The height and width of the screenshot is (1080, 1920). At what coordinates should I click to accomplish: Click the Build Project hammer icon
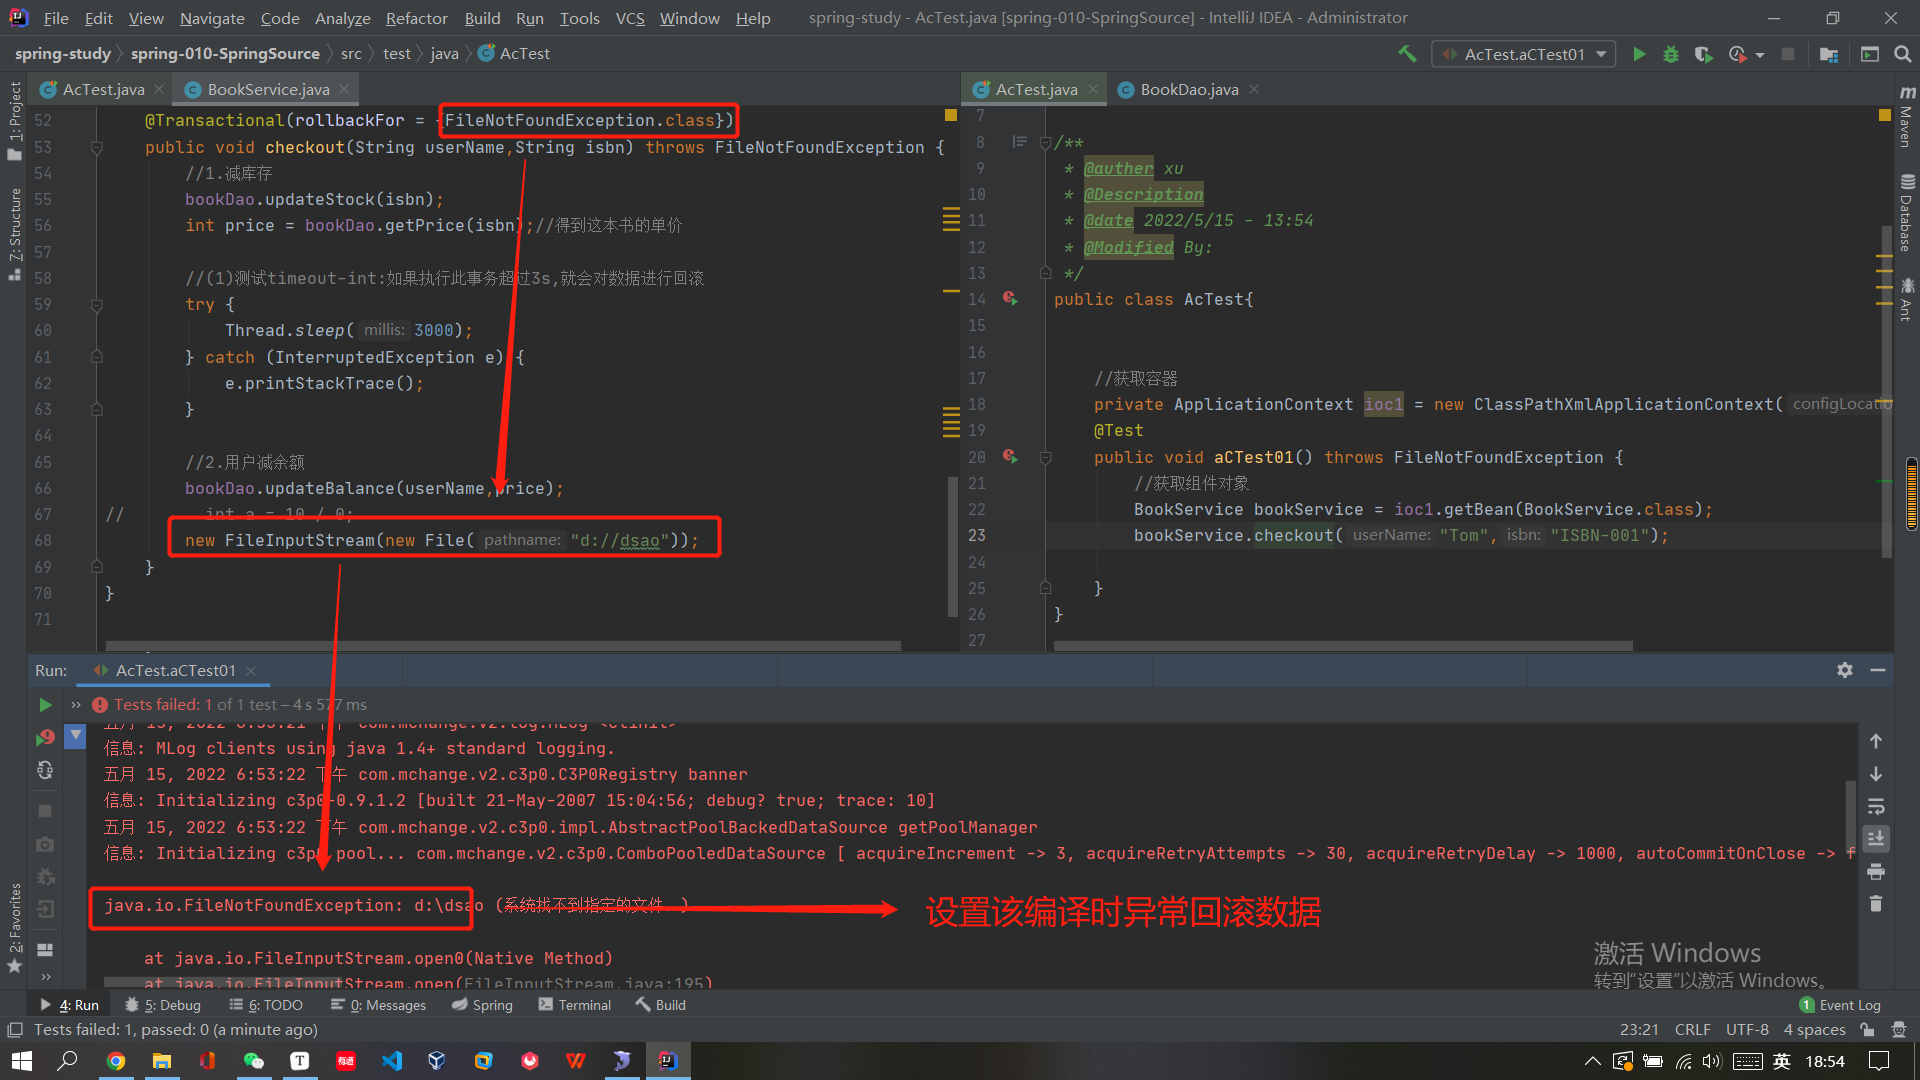click(1407, 54)
